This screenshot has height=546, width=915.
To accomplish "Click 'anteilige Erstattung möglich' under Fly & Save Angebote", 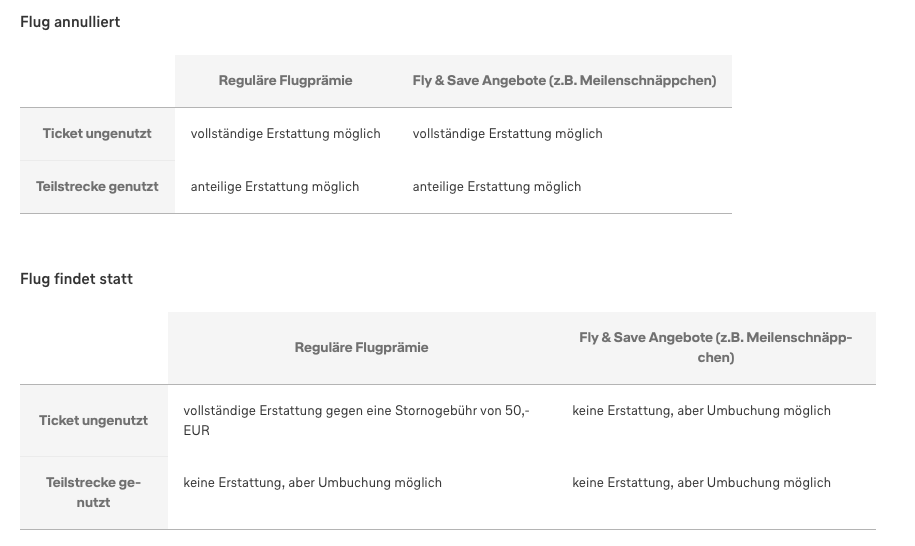I will (496, 186).
